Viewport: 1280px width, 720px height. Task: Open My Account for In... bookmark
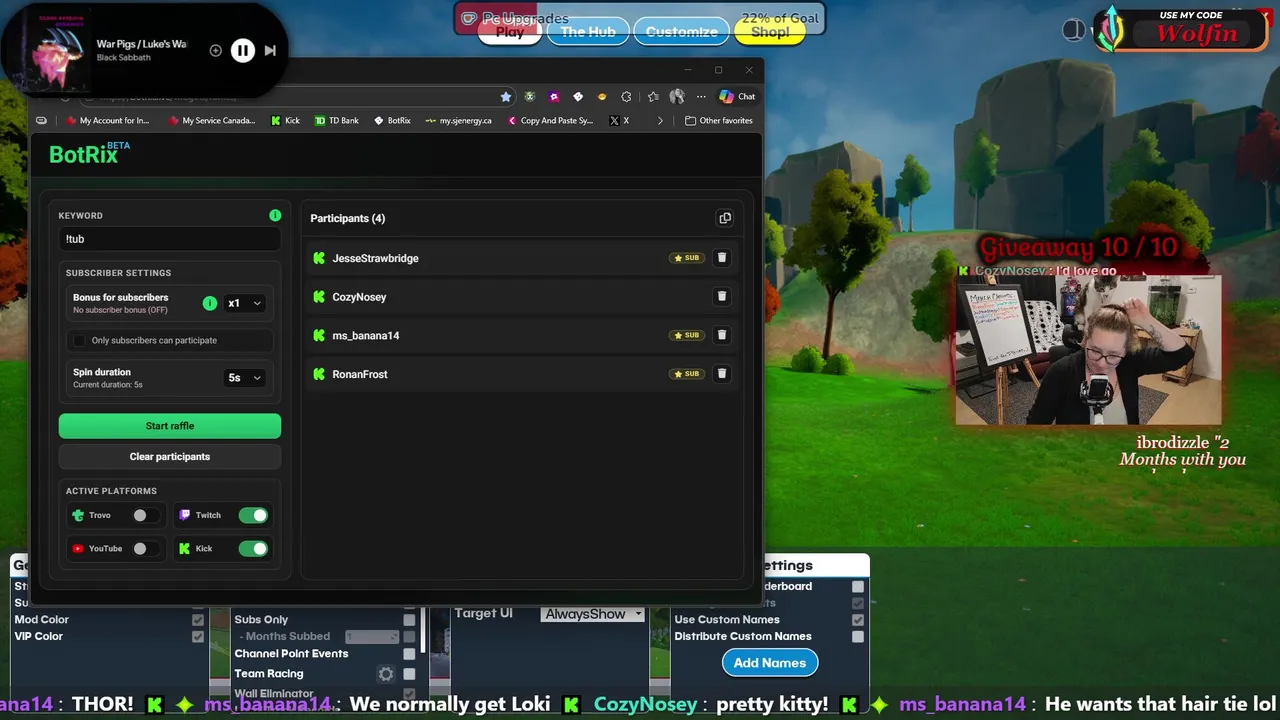pos(106,120)
